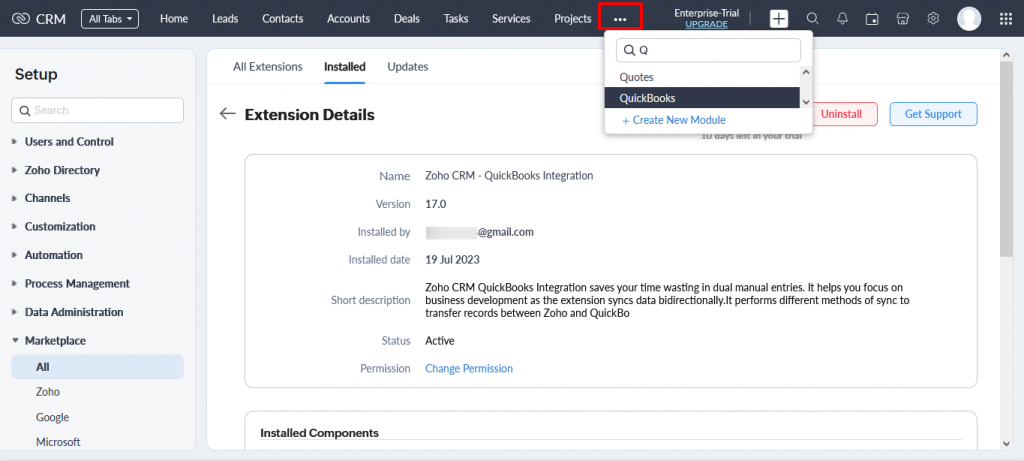Click the module dropdown list scroll-up arrow
Image resolution: width=1024 pixels, height=461 pixels.
pos(805,72)
